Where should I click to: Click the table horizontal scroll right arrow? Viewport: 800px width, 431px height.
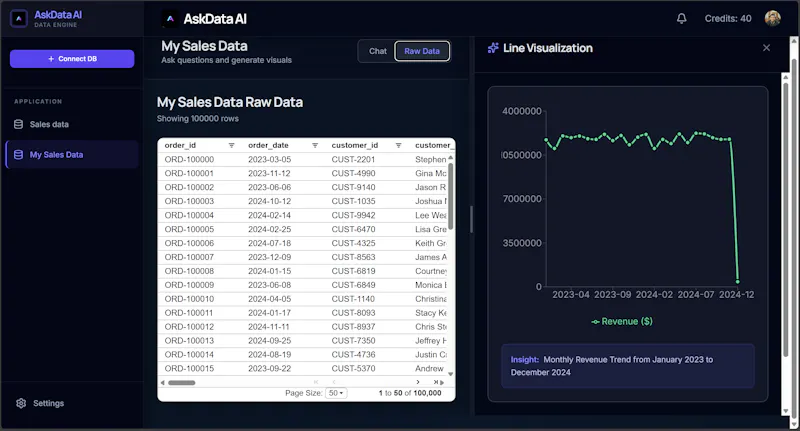[442, 383]
